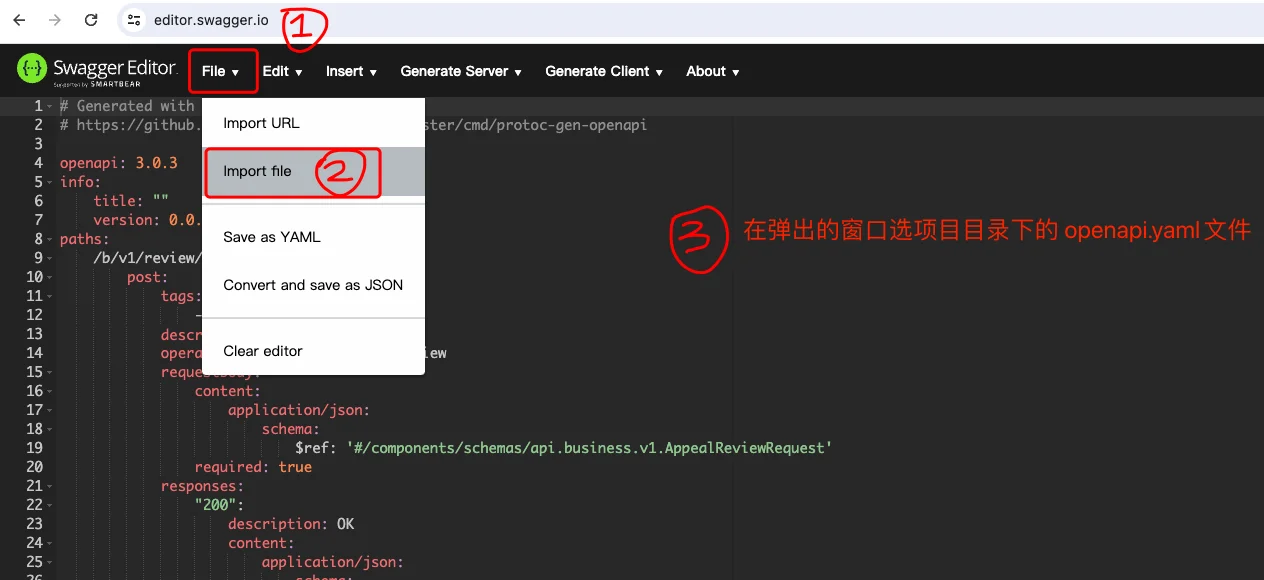The width and height of the screenshot is (1264, 580).
Task: Collapse the info section fold arrow
Action: tap(48, 181)
